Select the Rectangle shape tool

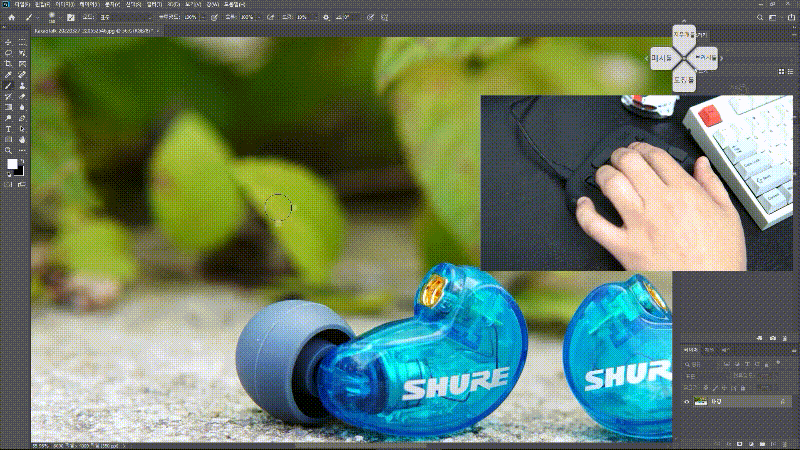[x=8, y=140]
